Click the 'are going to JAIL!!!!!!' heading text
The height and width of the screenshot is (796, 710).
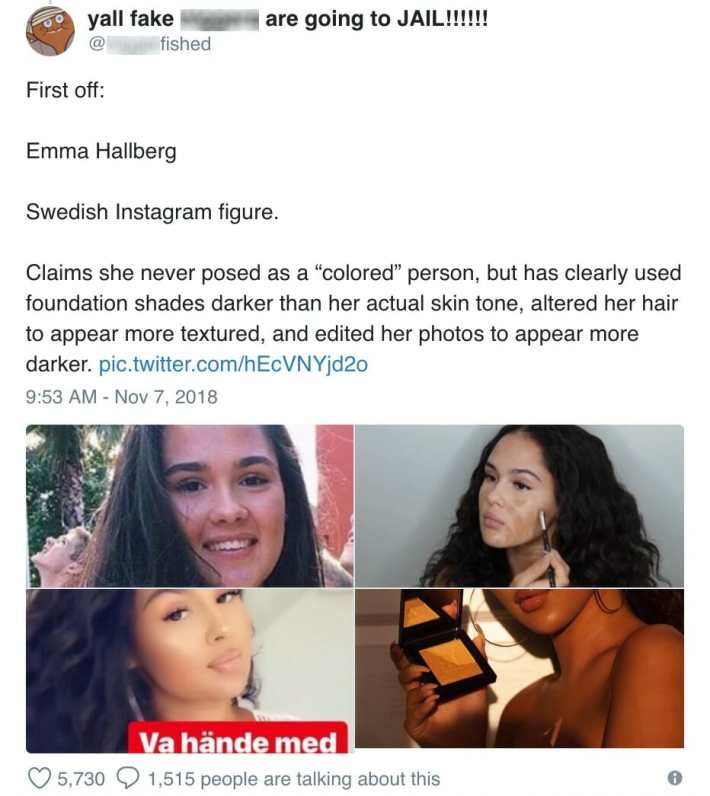click(377, 19)
